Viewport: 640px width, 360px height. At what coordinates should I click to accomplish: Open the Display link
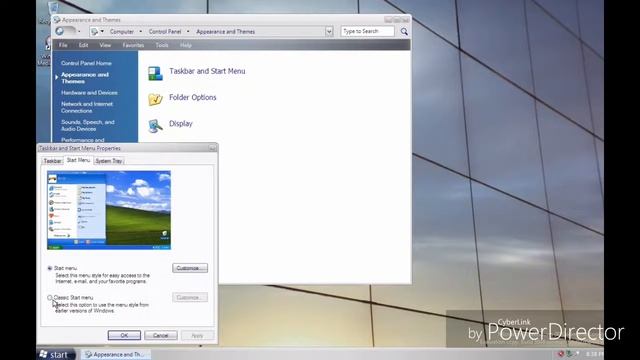tap(181, 124)
